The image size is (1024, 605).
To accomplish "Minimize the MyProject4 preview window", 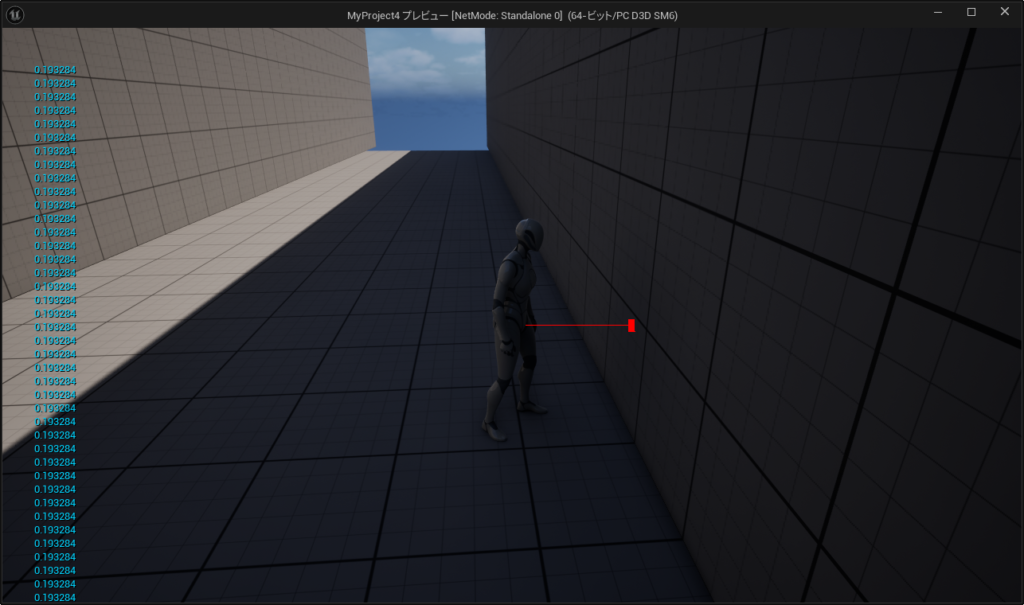I will point(938,13).
